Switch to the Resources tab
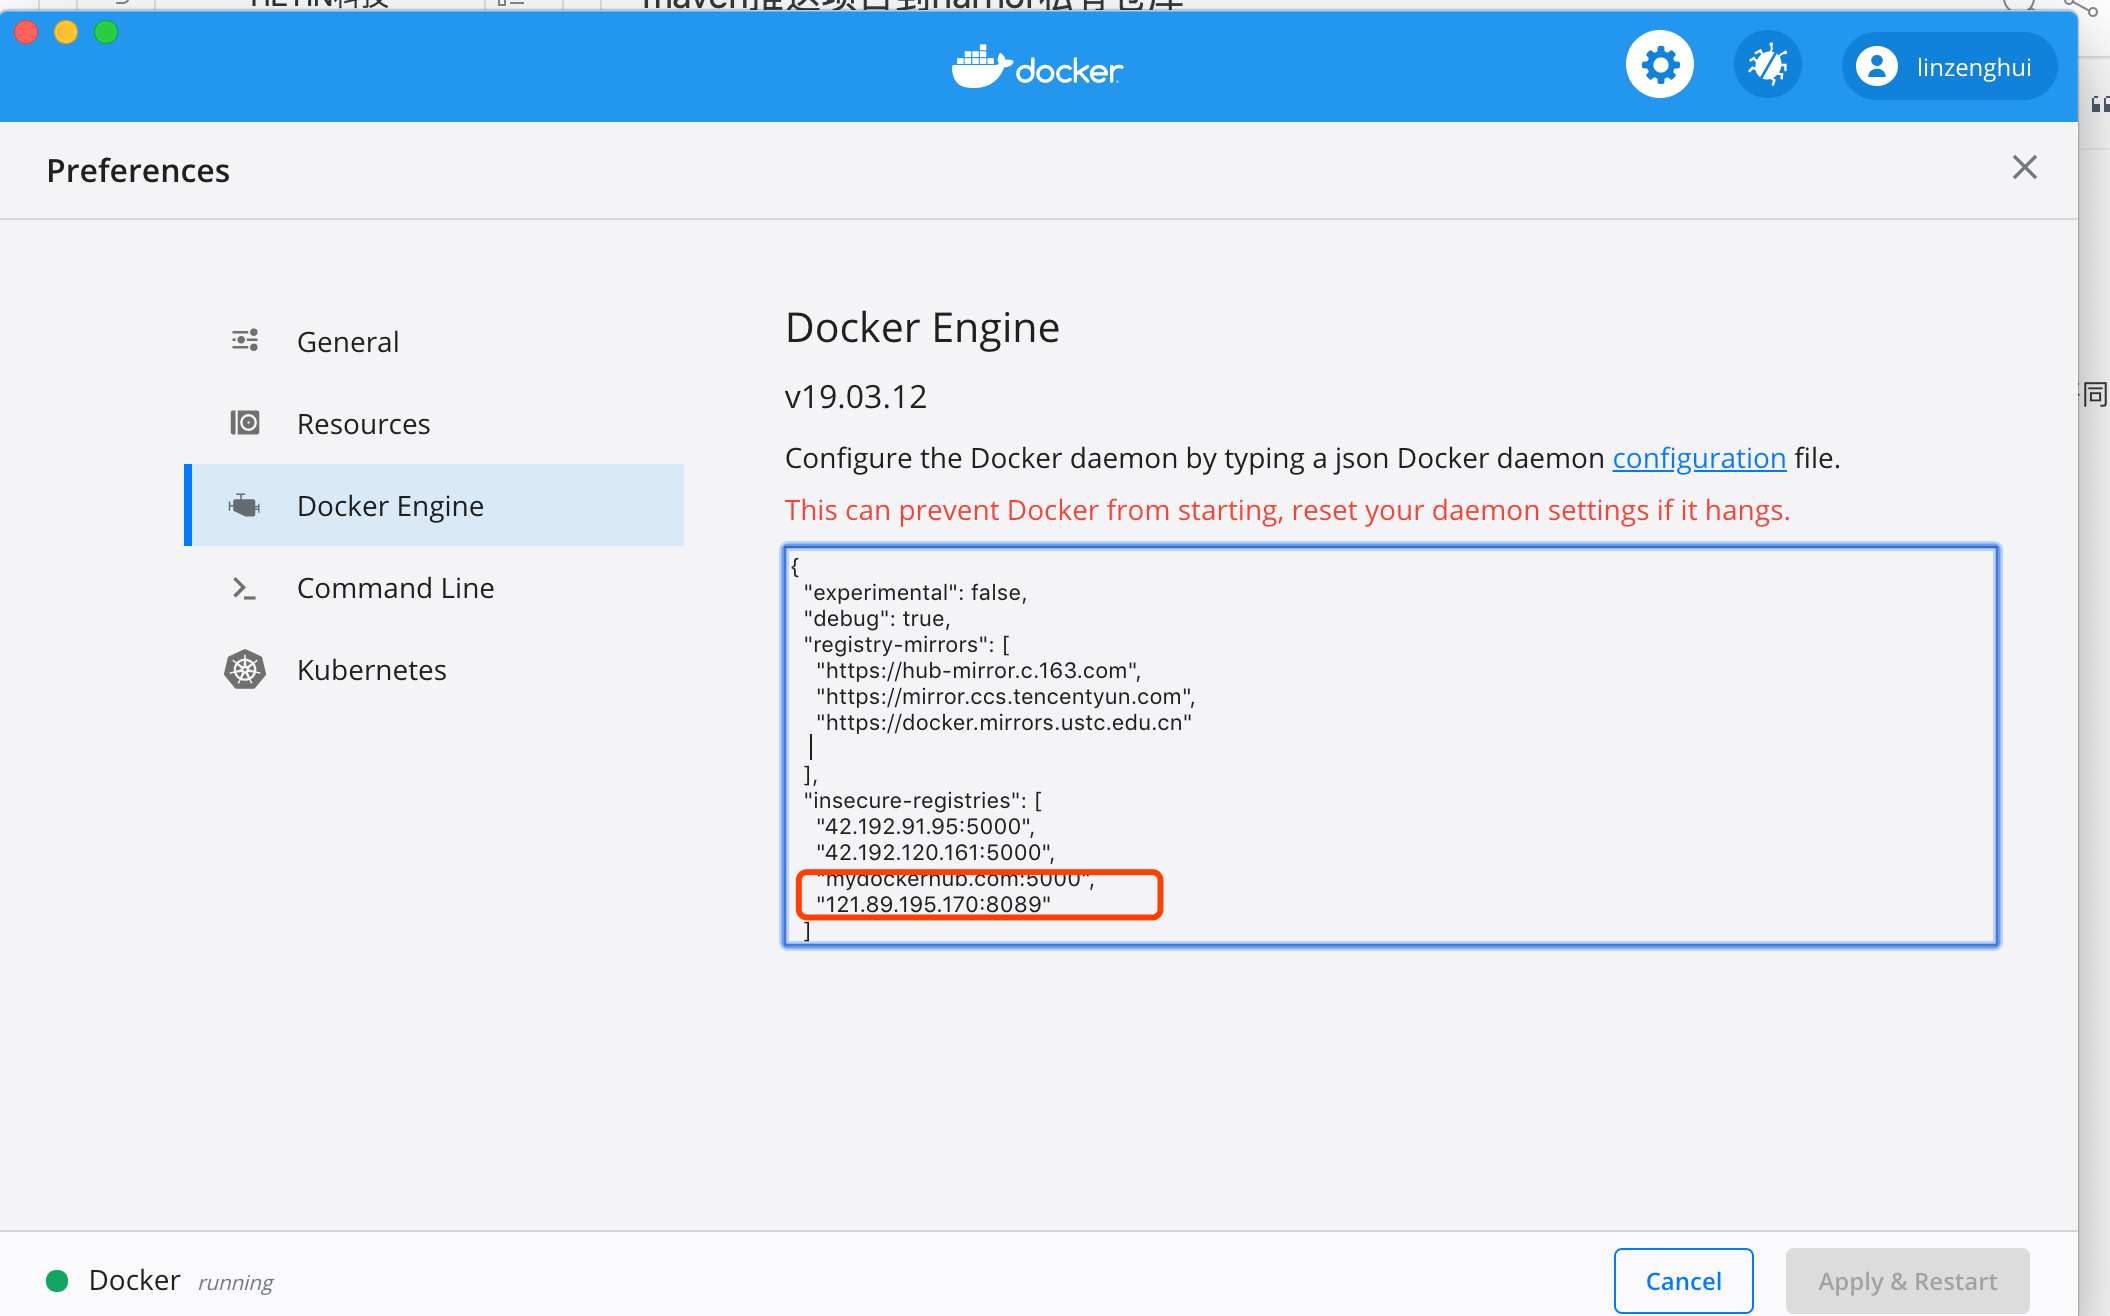Viewport: 2110px width, 1316px height. point(363,424)
